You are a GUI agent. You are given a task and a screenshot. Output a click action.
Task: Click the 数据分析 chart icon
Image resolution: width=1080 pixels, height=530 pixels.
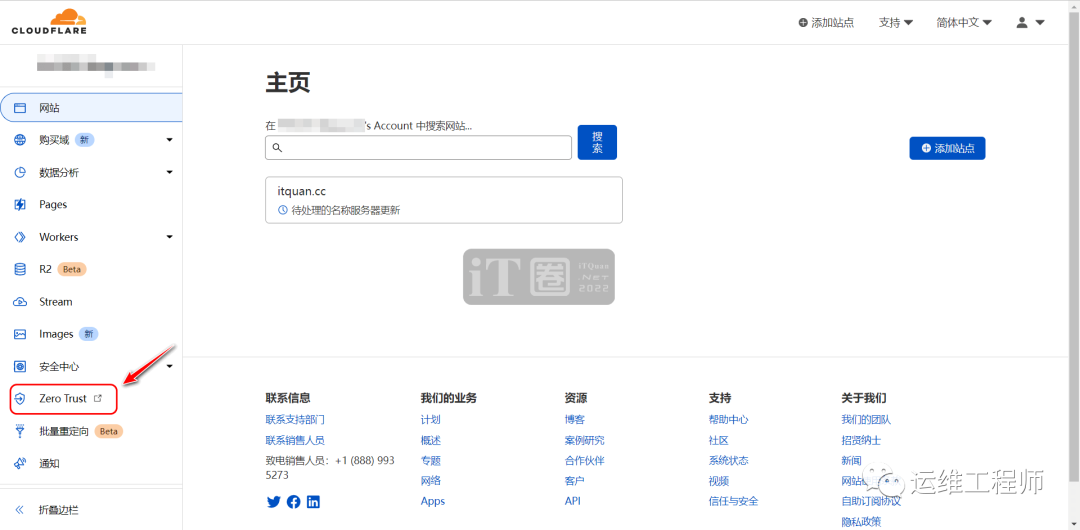[20, 172]
